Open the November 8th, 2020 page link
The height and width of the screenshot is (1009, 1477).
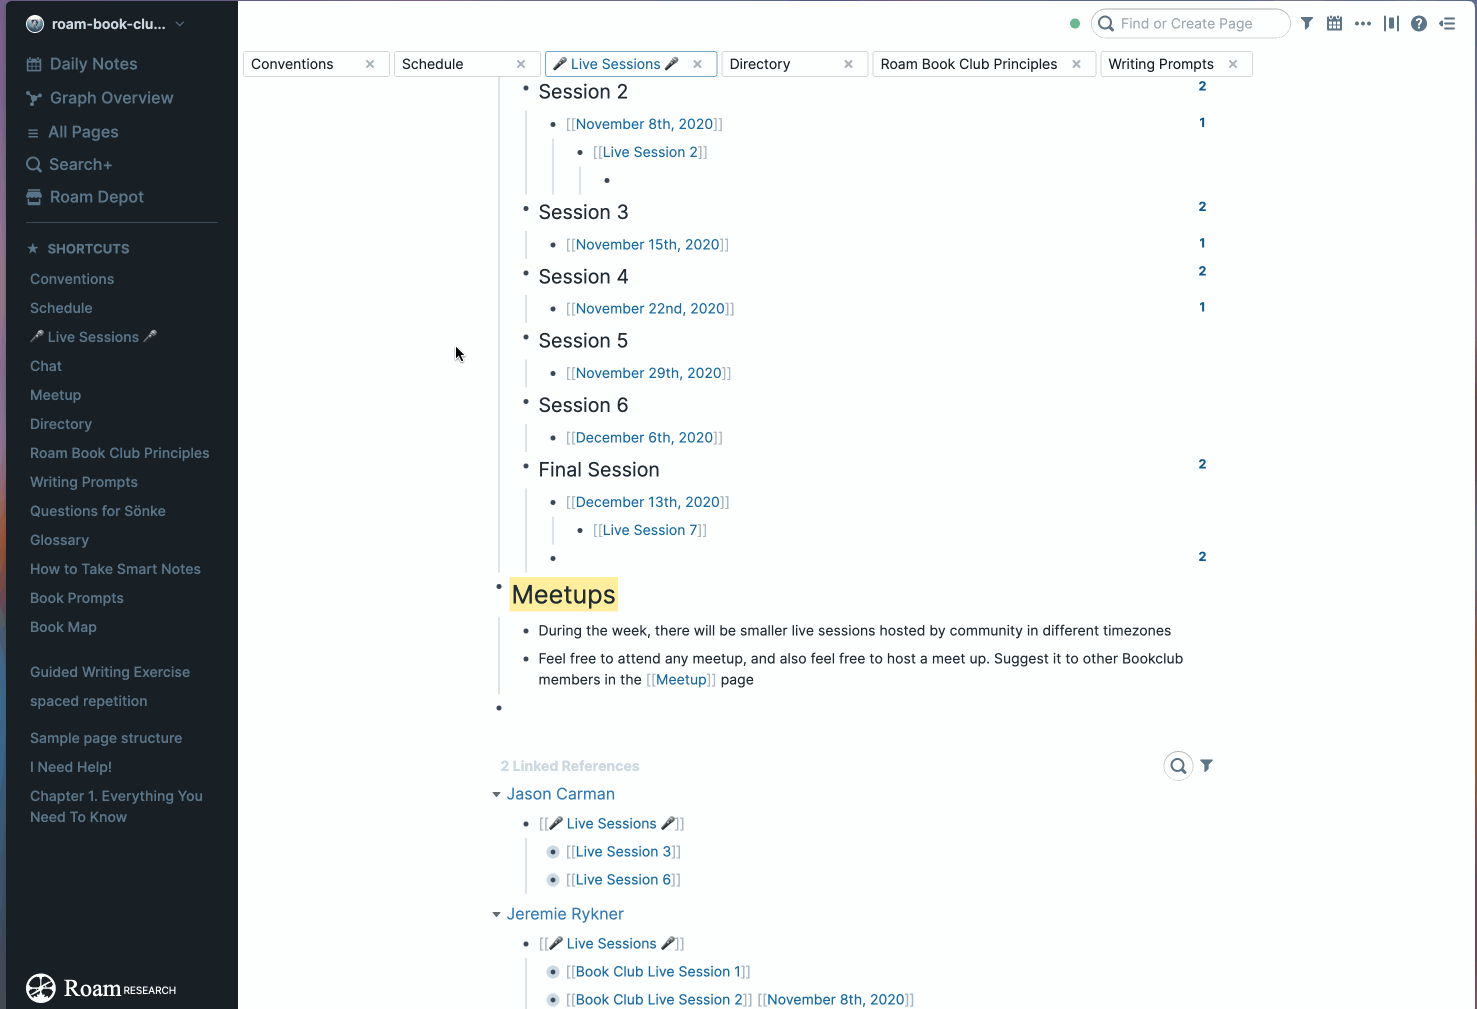[x=645, y=123]
